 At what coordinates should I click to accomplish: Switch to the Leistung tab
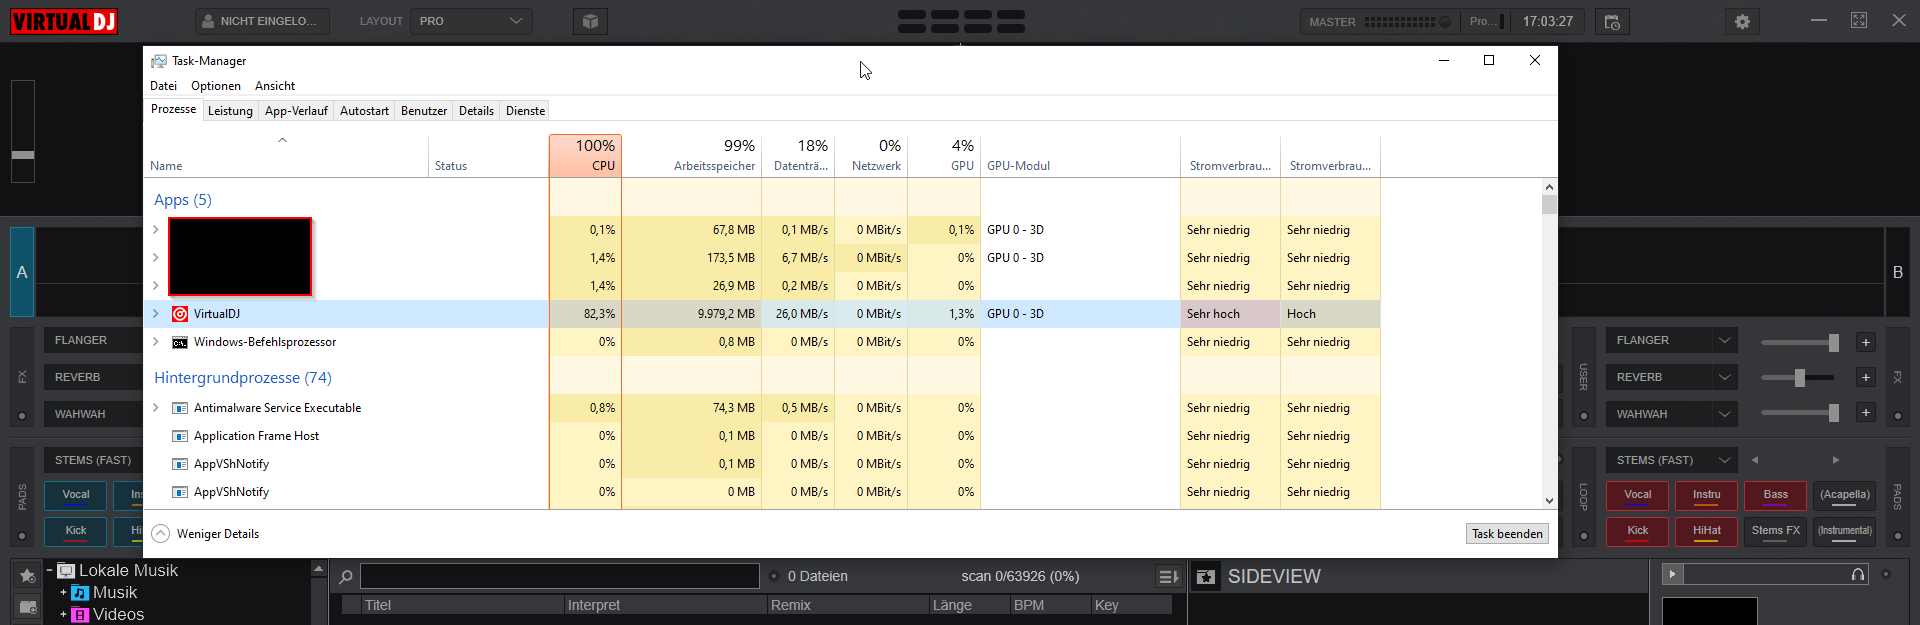[x=230, y=111]
